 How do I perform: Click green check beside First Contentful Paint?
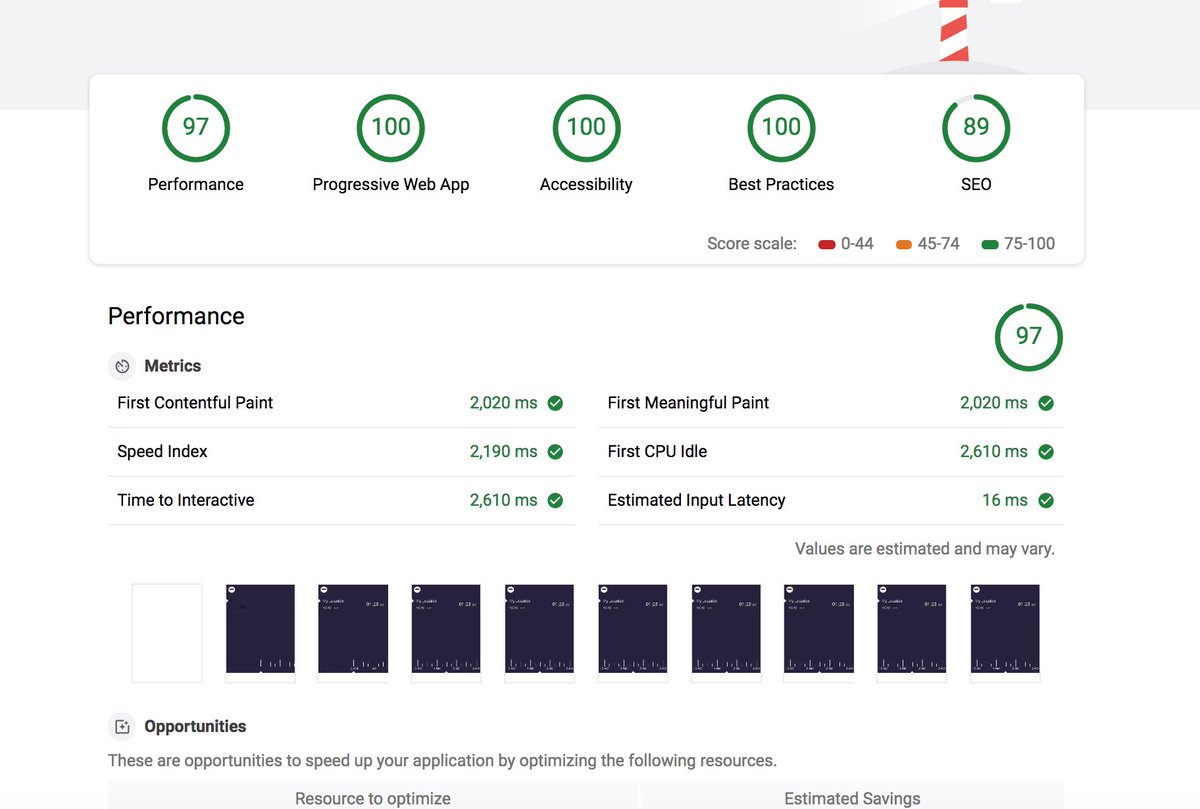pos(555,403)
